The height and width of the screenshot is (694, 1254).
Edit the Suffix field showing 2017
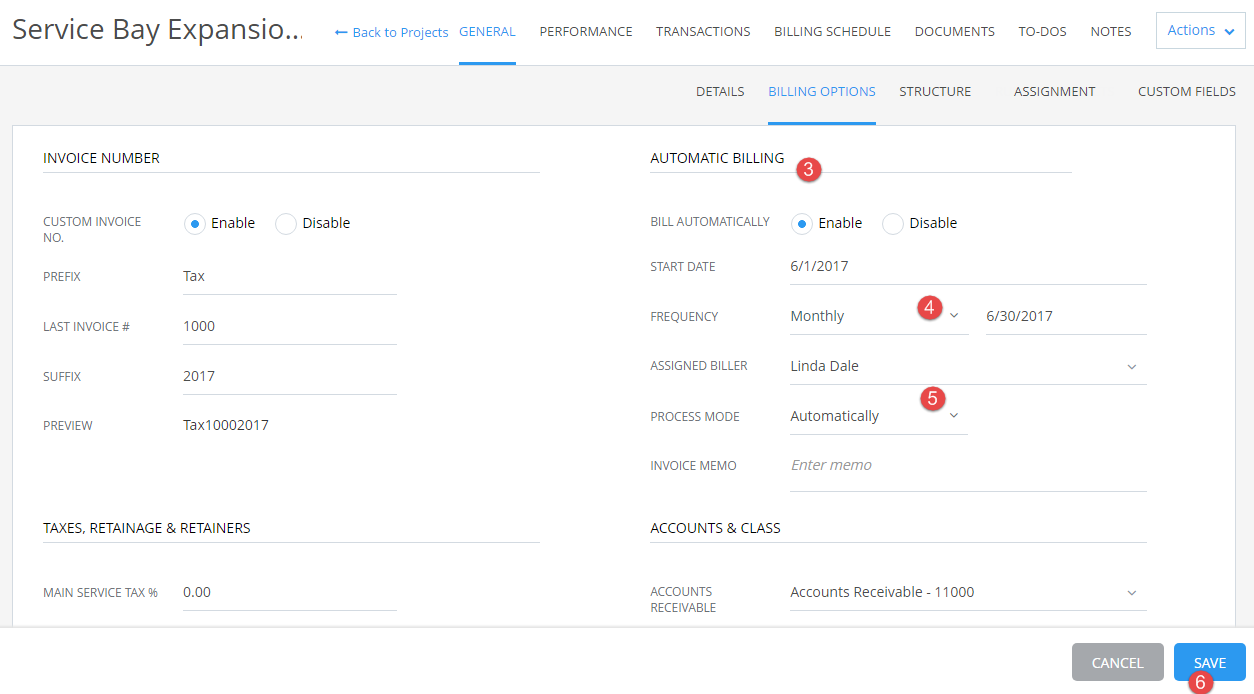coord(290,376)
